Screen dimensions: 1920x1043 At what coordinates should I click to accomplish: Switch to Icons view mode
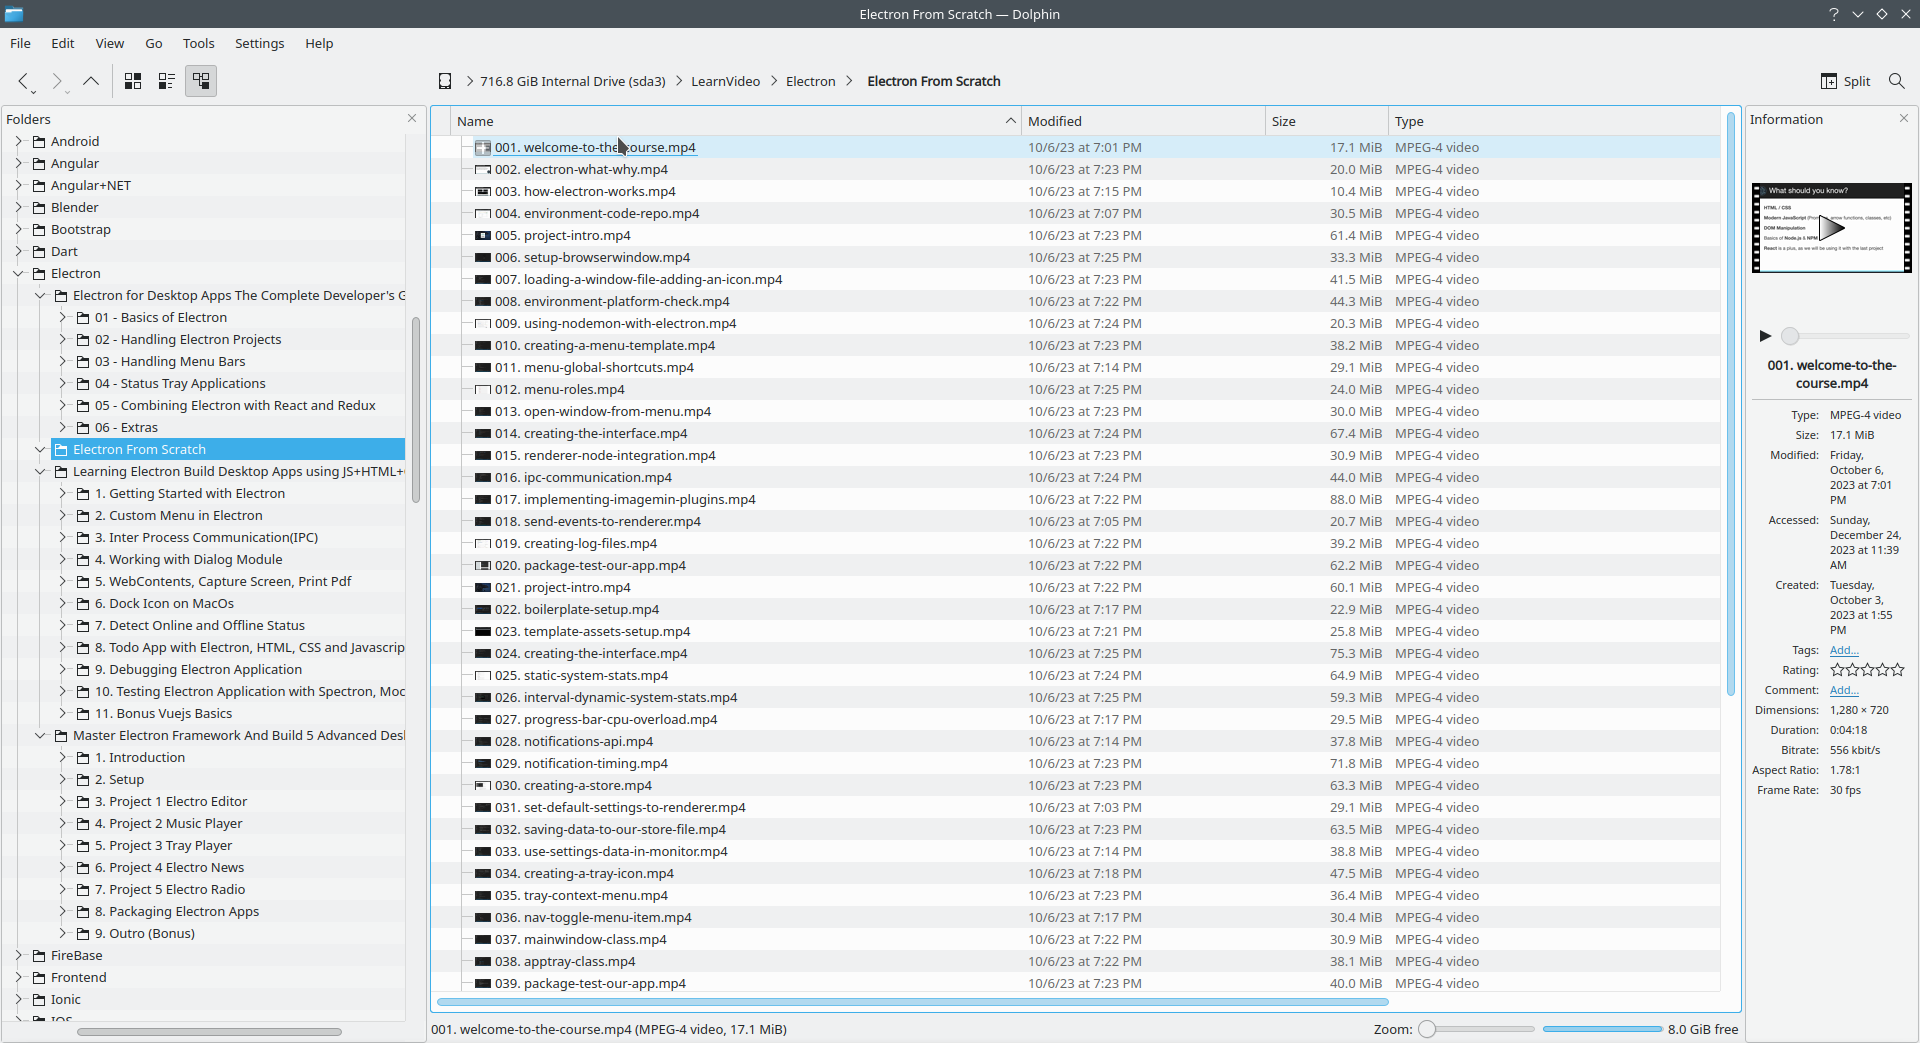[133, 81]
